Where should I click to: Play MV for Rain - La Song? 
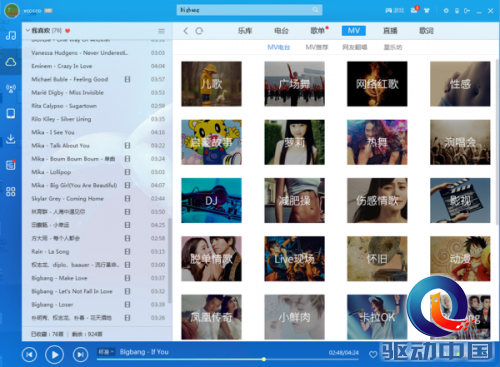coord(127,251)
